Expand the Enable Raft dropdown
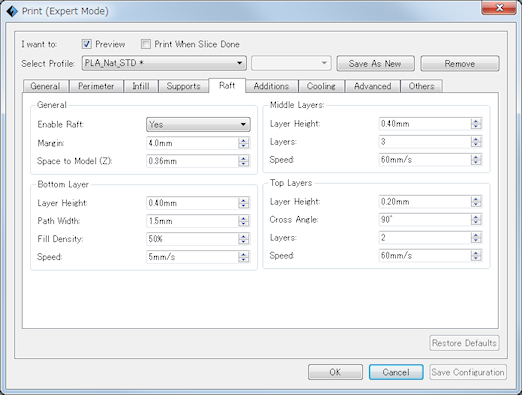 [198, 124]
